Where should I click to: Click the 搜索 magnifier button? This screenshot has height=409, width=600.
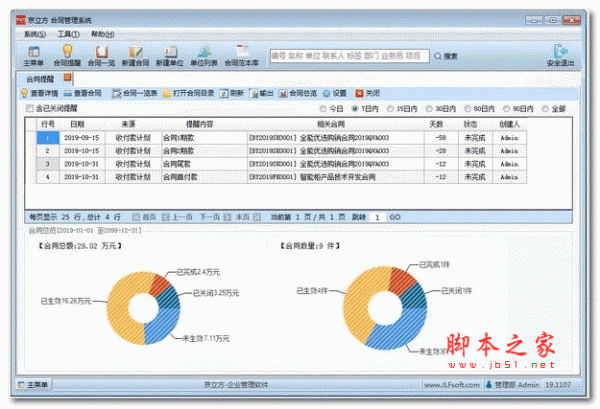pos(446,56)
